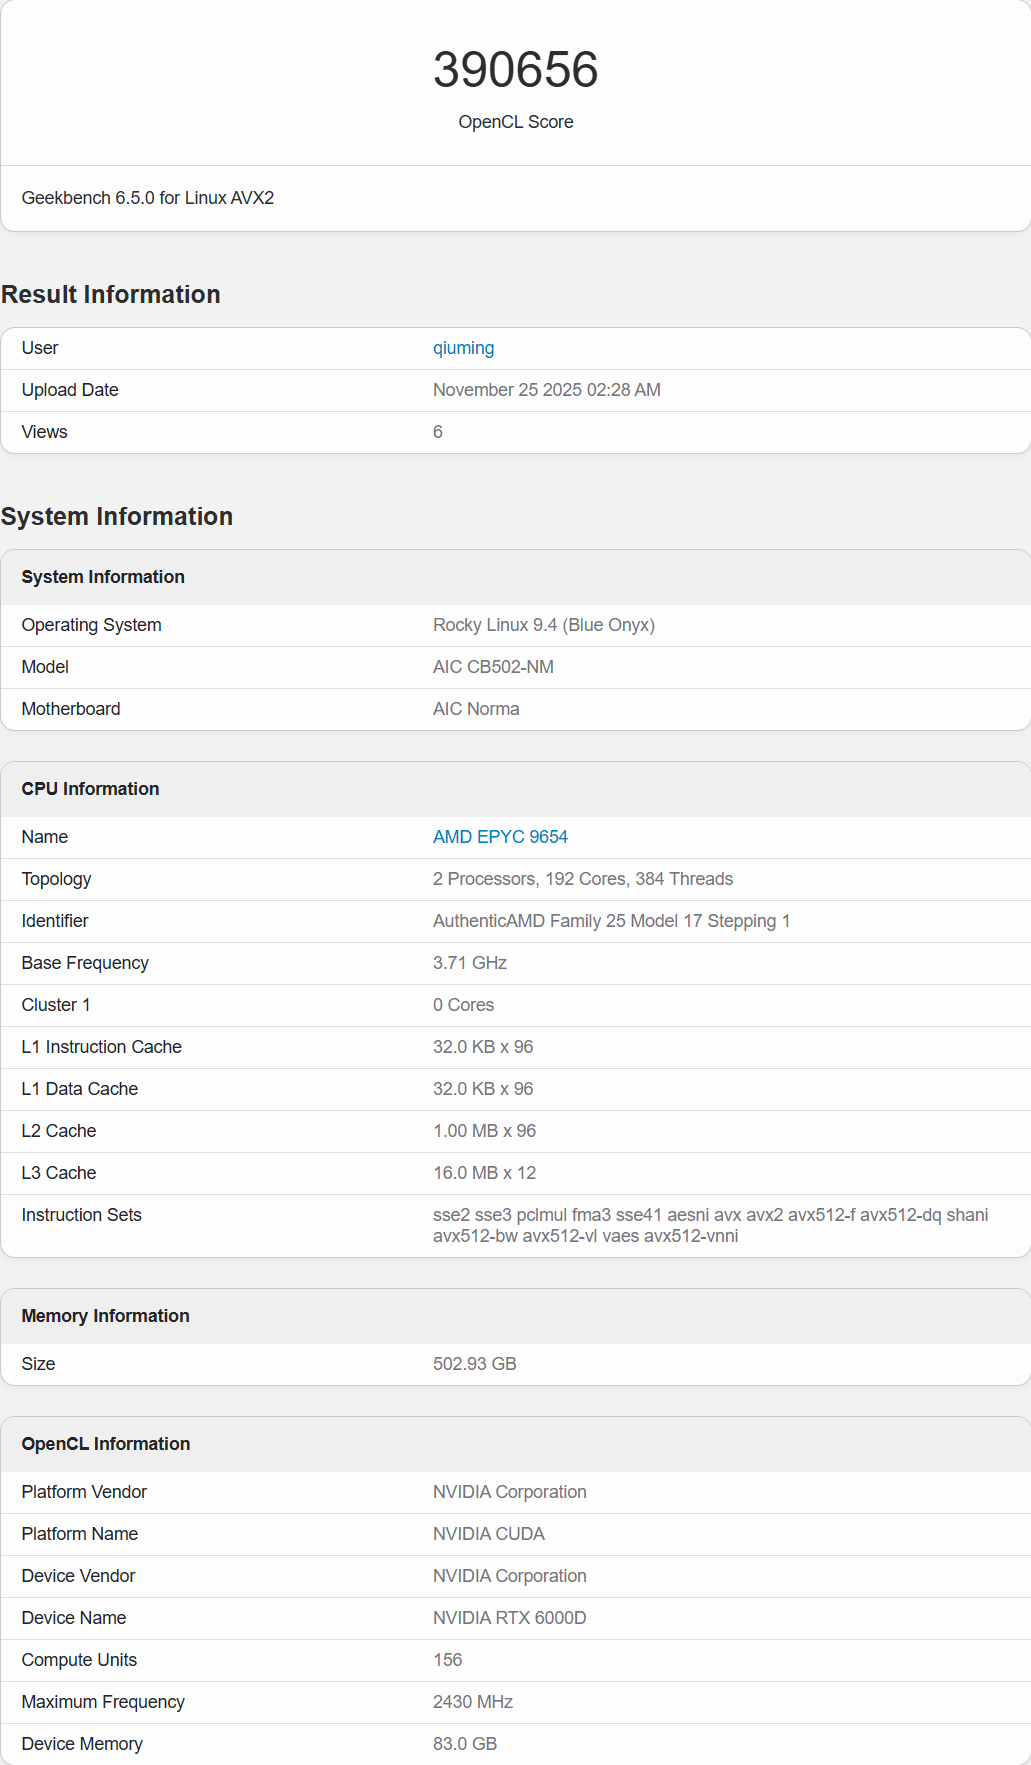Click the CPU Information table header
Image resolution: width=1031 pixels, height=1765 pixels.
(x=91, y=789)
